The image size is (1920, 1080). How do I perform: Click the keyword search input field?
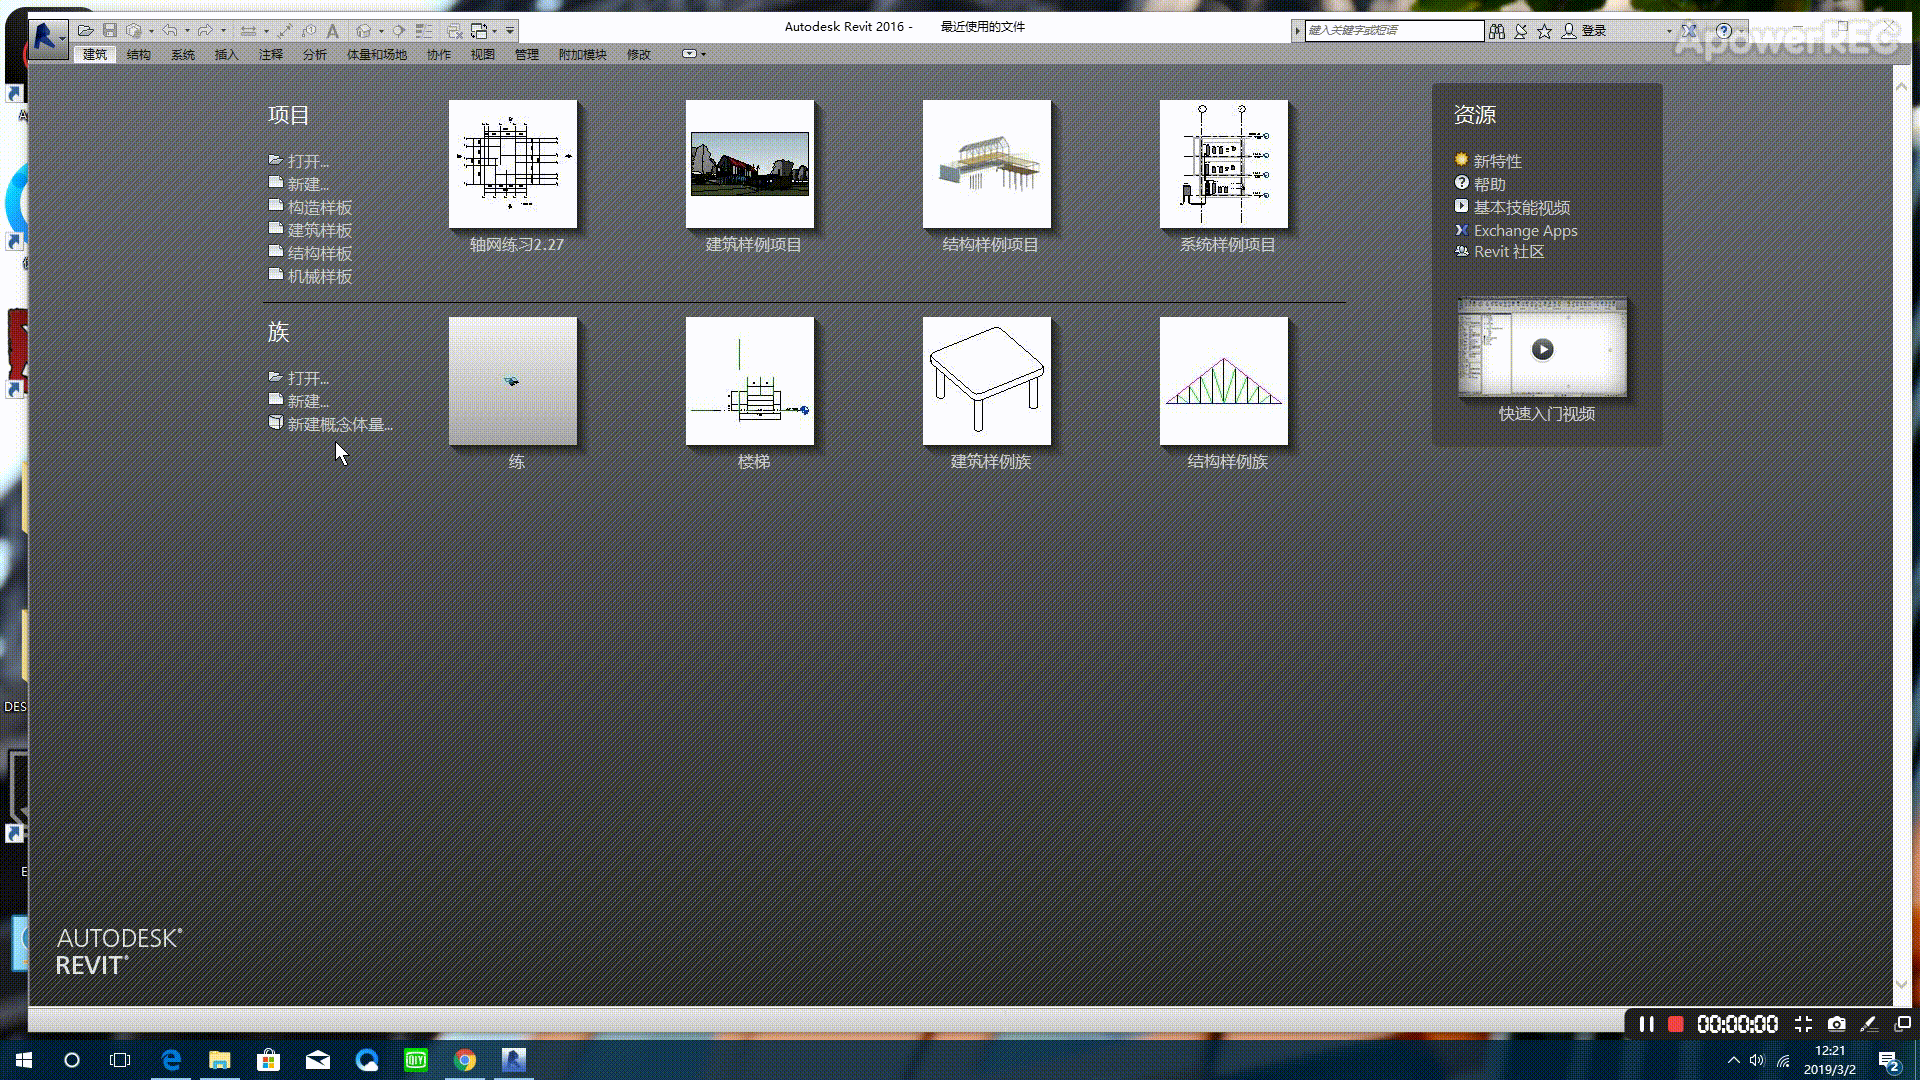[x=1394, y=31]
